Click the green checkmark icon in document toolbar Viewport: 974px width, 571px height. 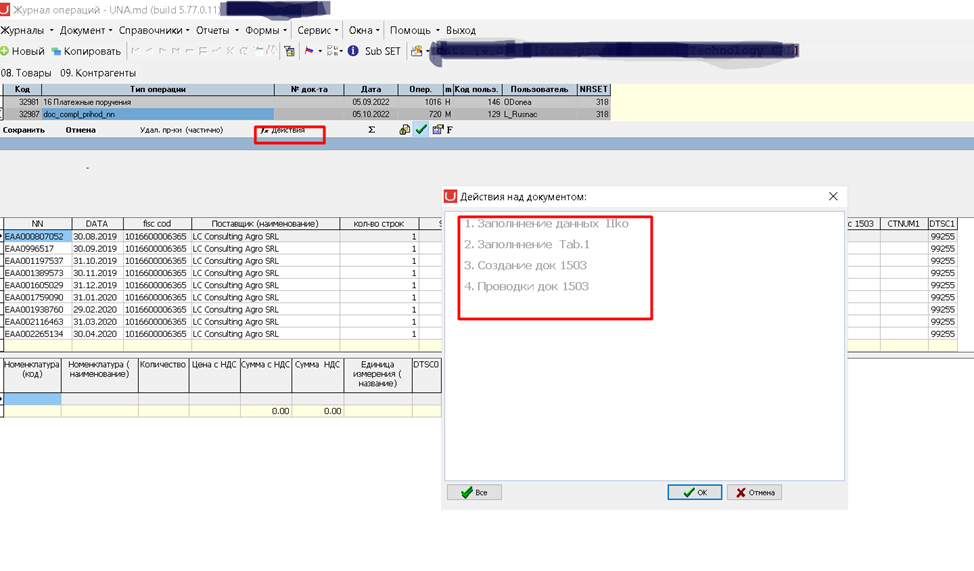click(421, 129)
